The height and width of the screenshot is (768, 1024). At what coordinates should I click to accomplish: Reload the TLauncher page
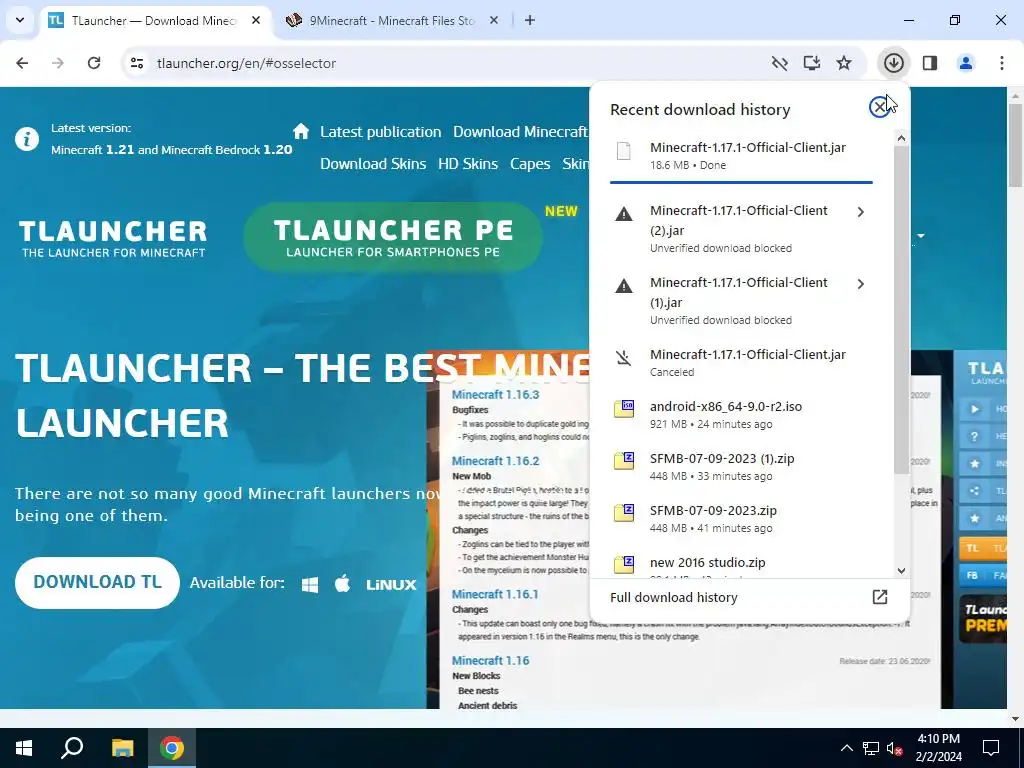[94, 63]
